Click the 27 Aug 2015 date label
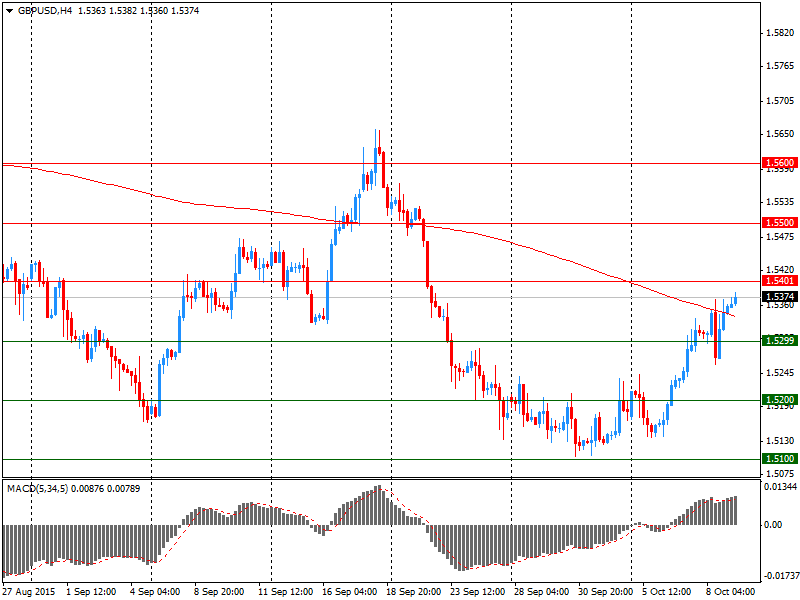The image size is (800, 600). click(x=29, y=592)
